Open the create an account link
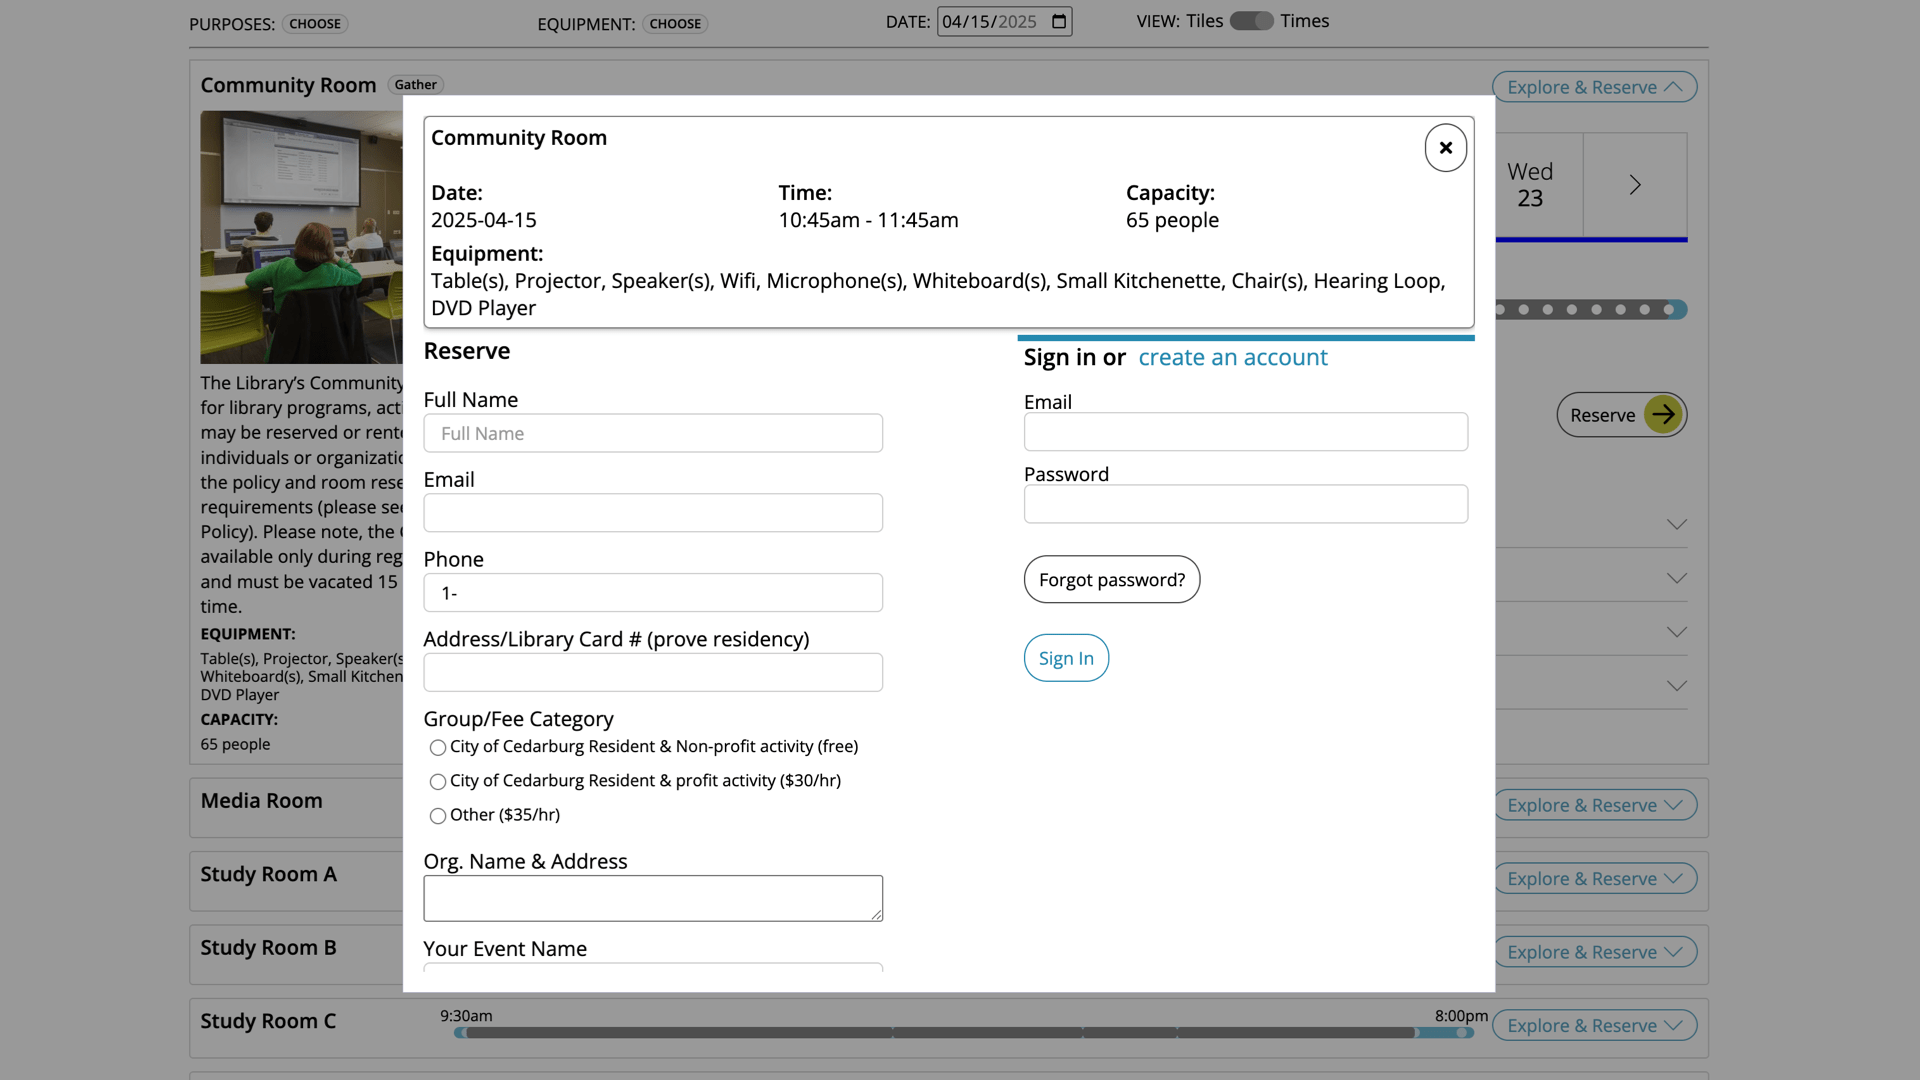This screenshot has width=1920, height=1080. click(x=1232, y=357)
